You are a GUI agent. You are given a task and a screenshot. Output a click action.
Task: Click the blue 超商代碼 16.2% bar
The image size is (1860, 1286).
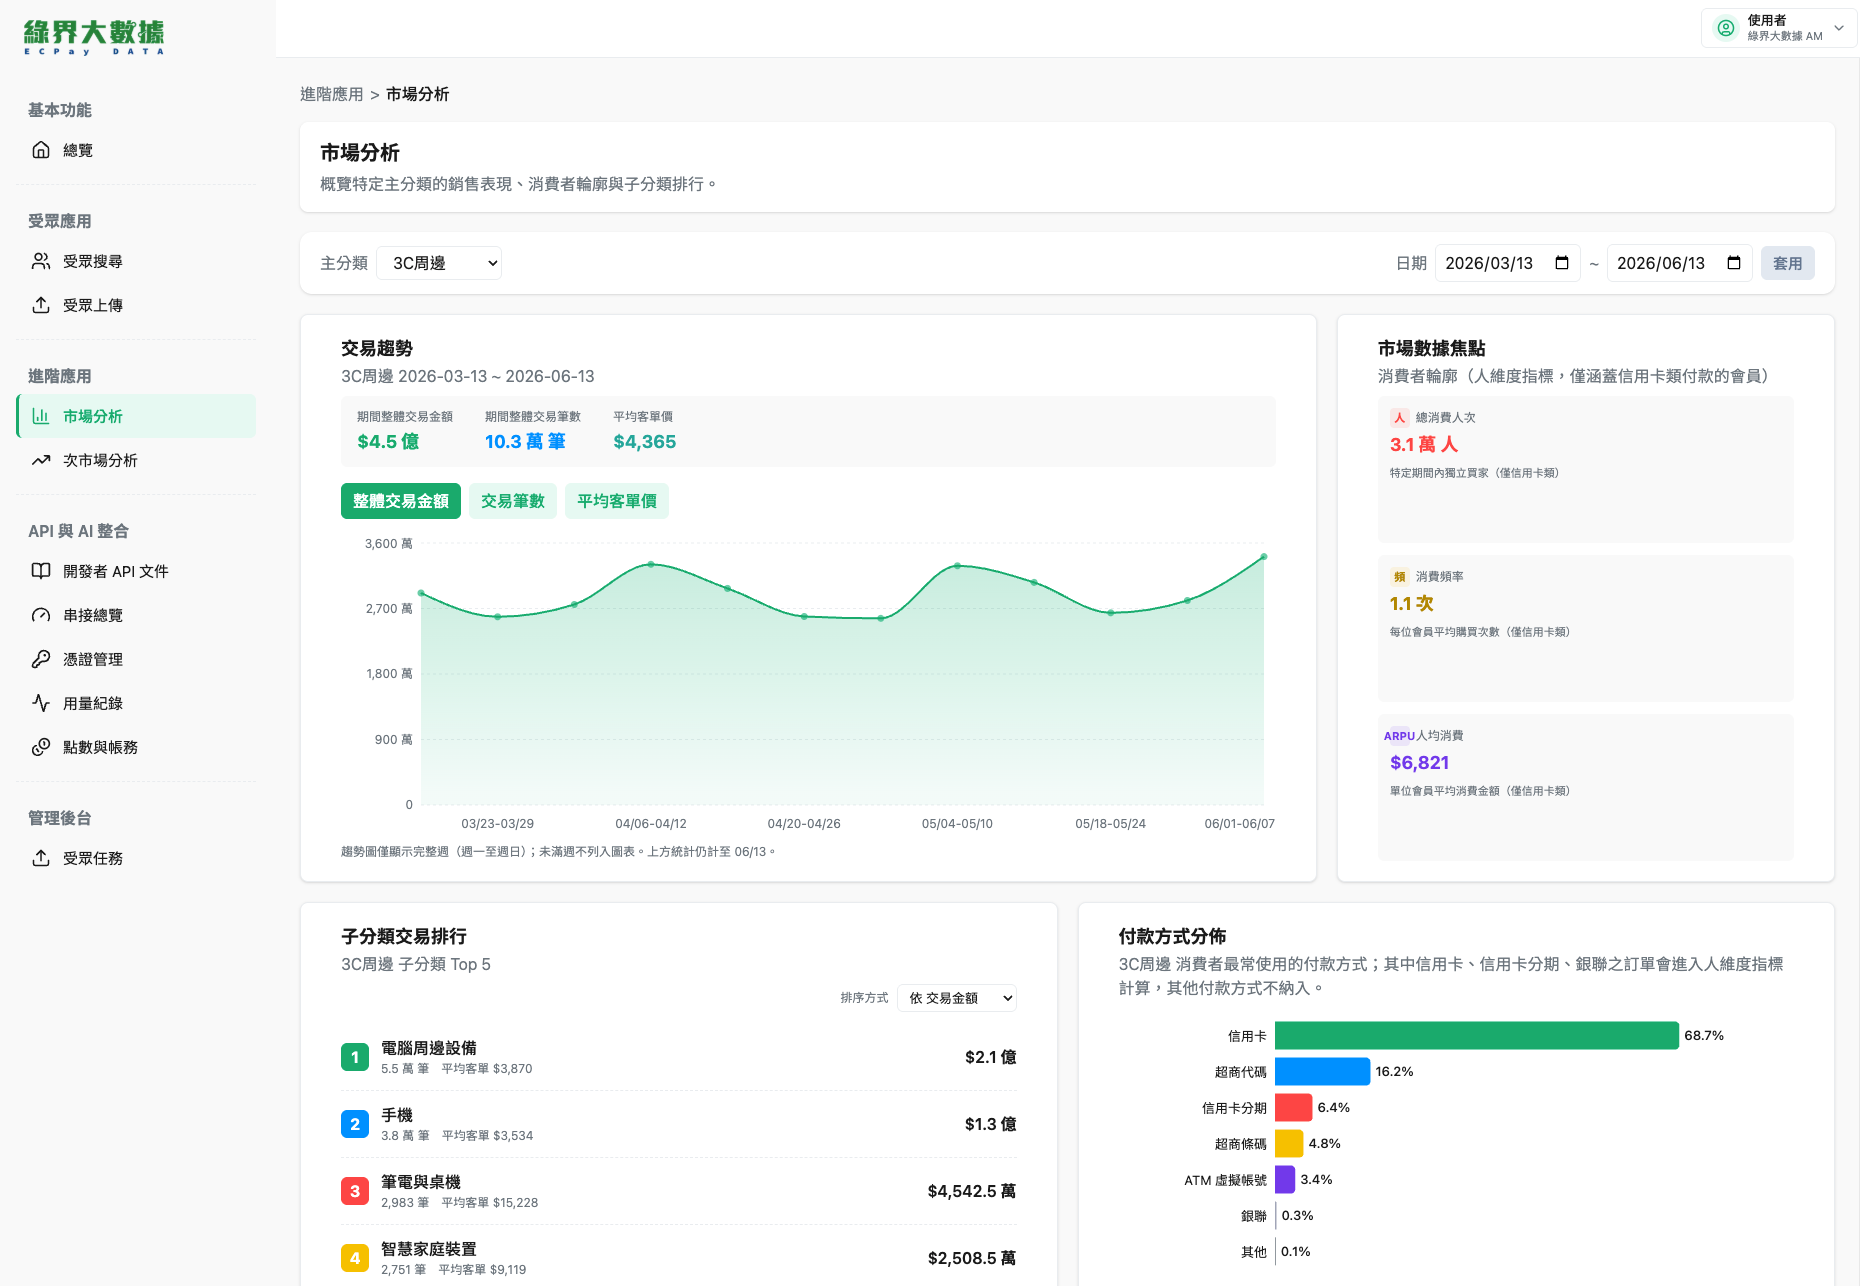pos(1322,1071)
